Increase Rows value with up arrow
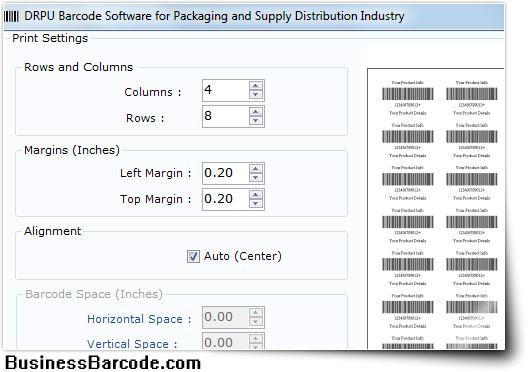The width and height of the screenshot is (528, 372). [256, 111]
